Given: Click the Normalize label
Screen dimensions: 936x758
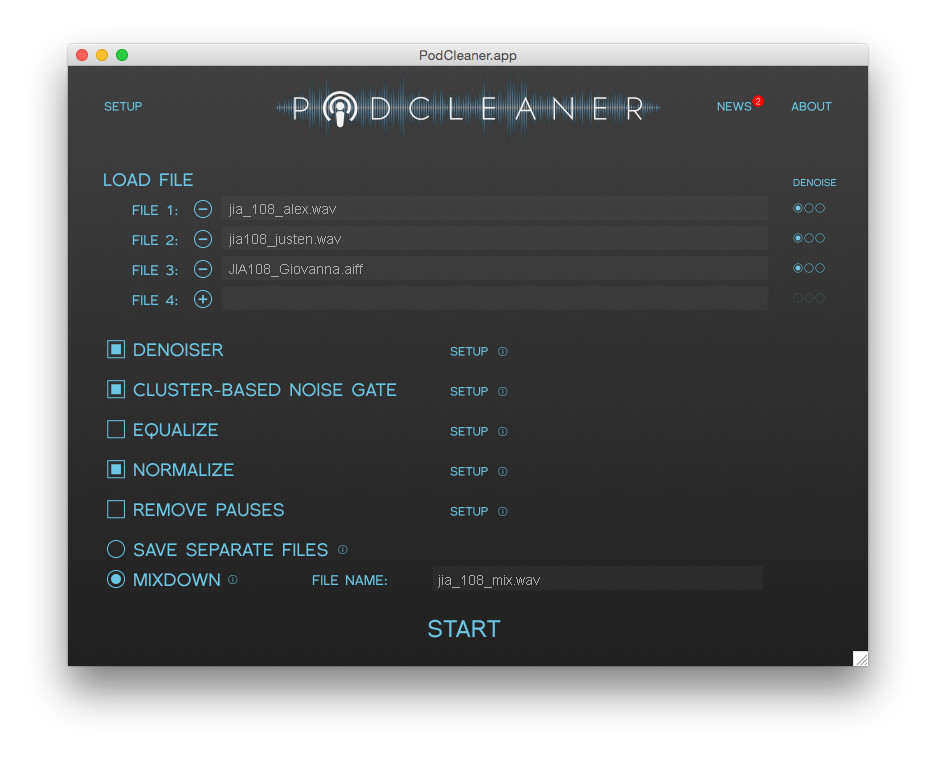Looking at the screenshot, I should 183,470.
